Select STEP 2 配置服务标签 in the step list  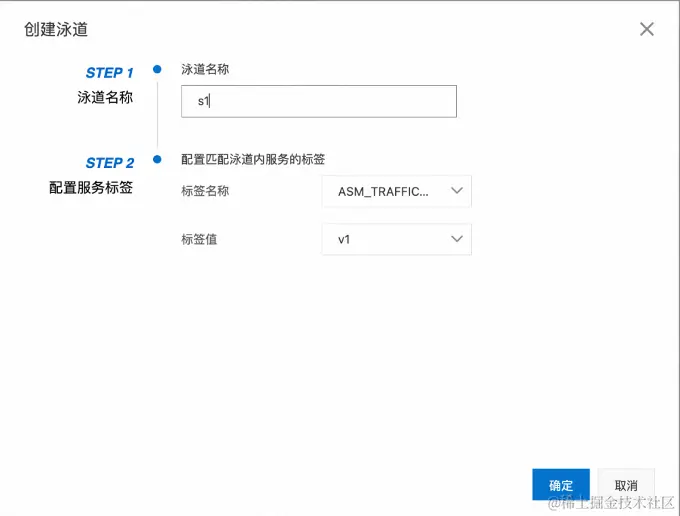pos(92,175)
